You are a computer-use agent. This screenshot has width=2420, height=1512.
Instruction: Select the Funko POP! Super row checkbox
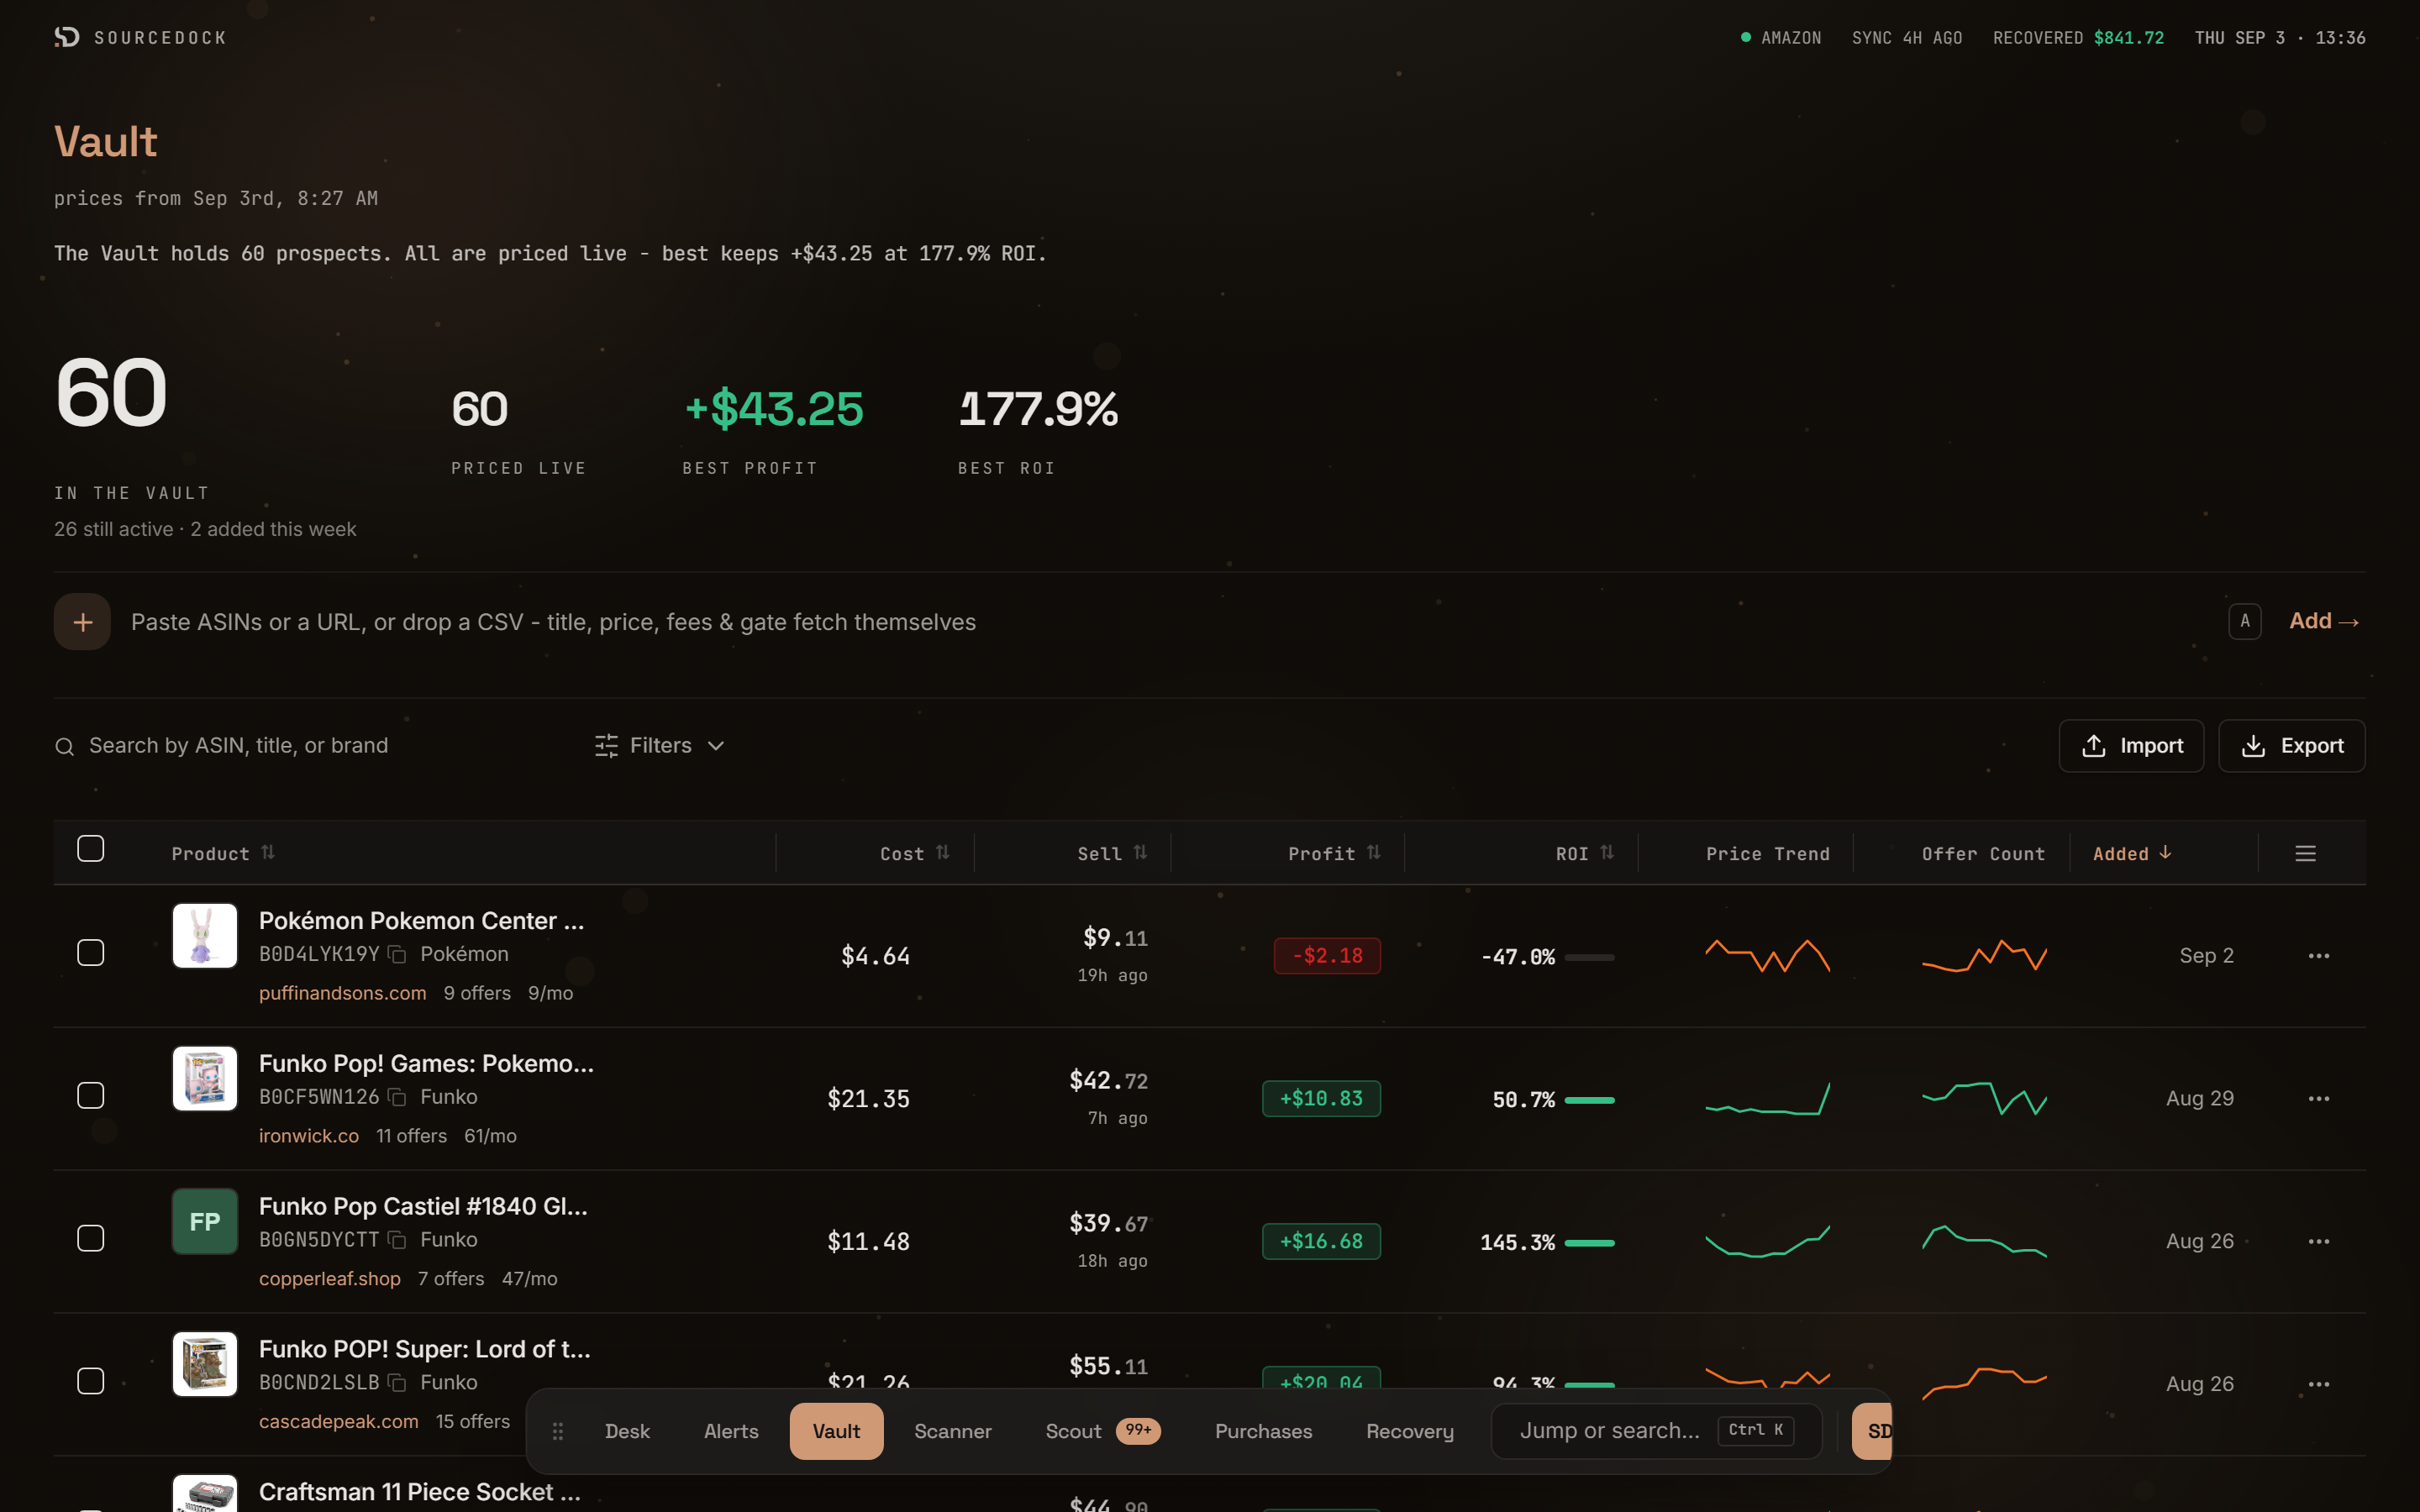tap(91, 1382)
